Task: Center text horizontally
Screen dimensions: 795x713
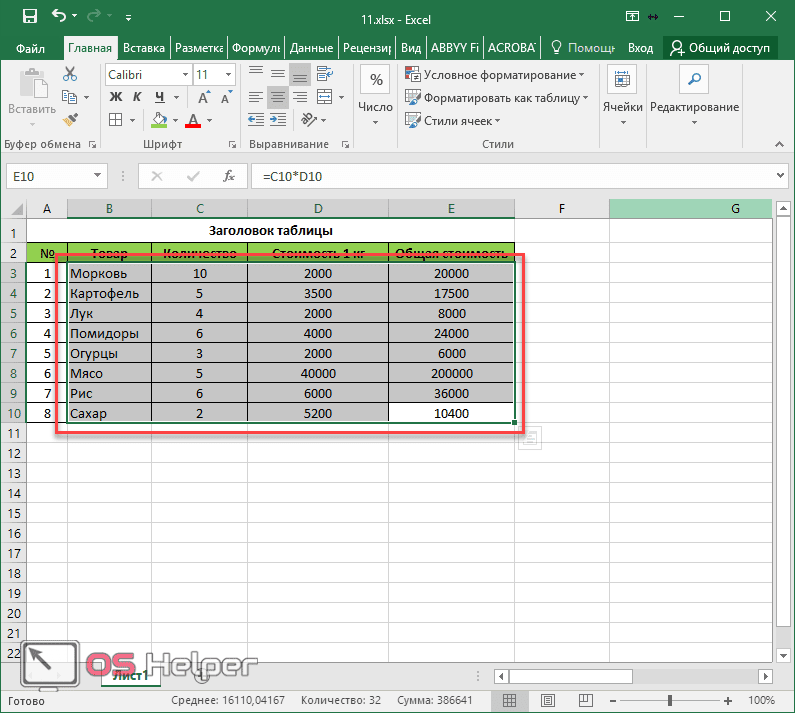Action: tap(278, 97)
